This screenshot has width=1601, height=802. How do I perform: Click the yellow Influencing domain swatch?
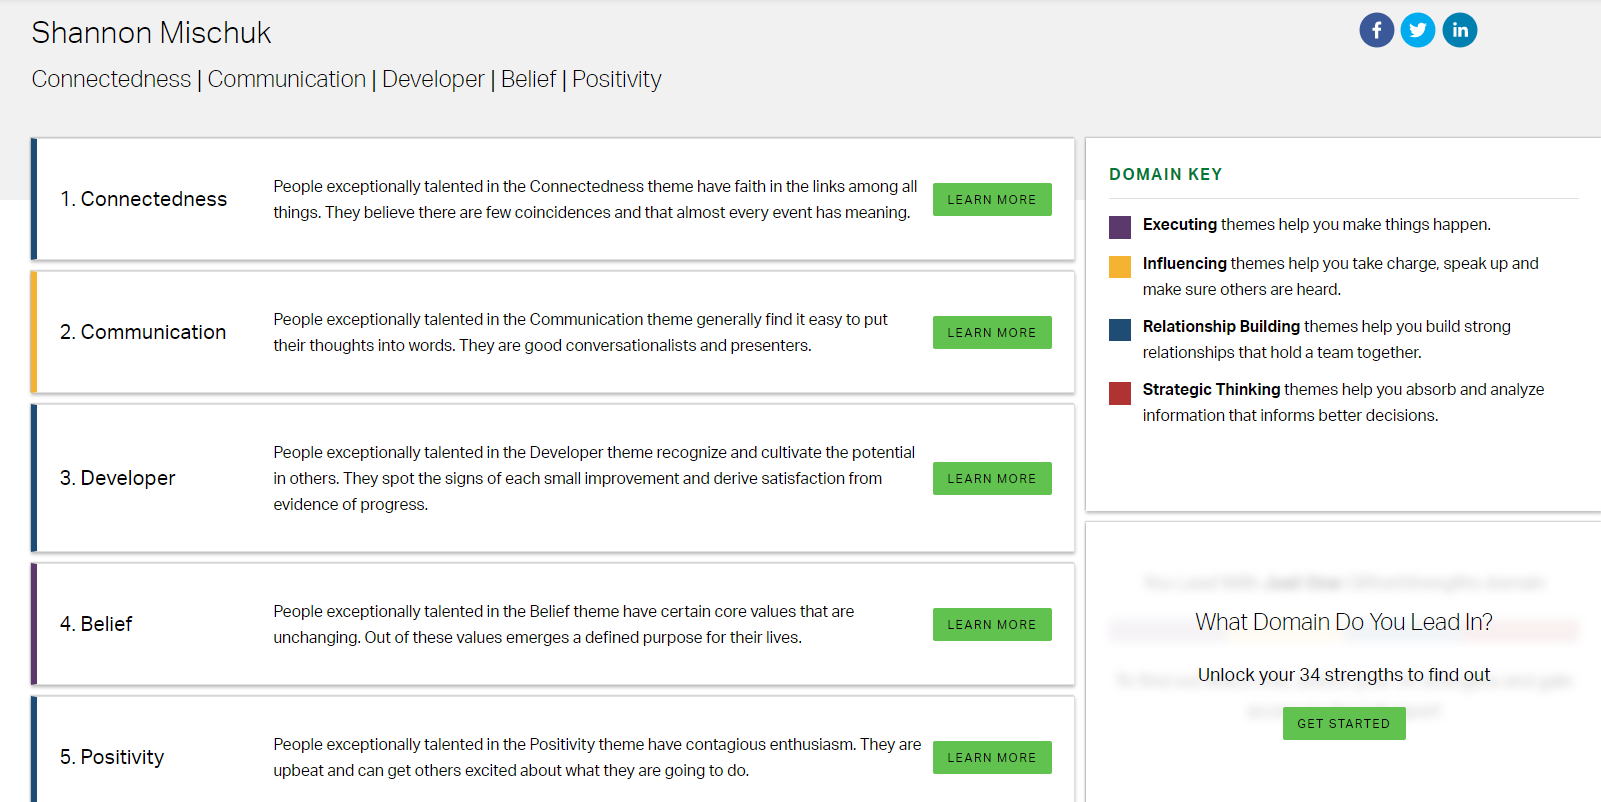(1120, 266)
